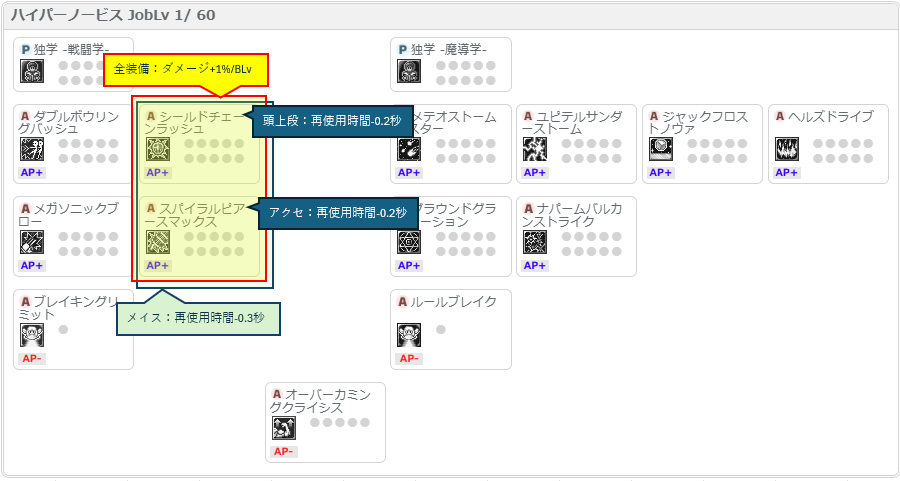Select the ダブルボウリングバッシュ skill icon

pos(32,149)
